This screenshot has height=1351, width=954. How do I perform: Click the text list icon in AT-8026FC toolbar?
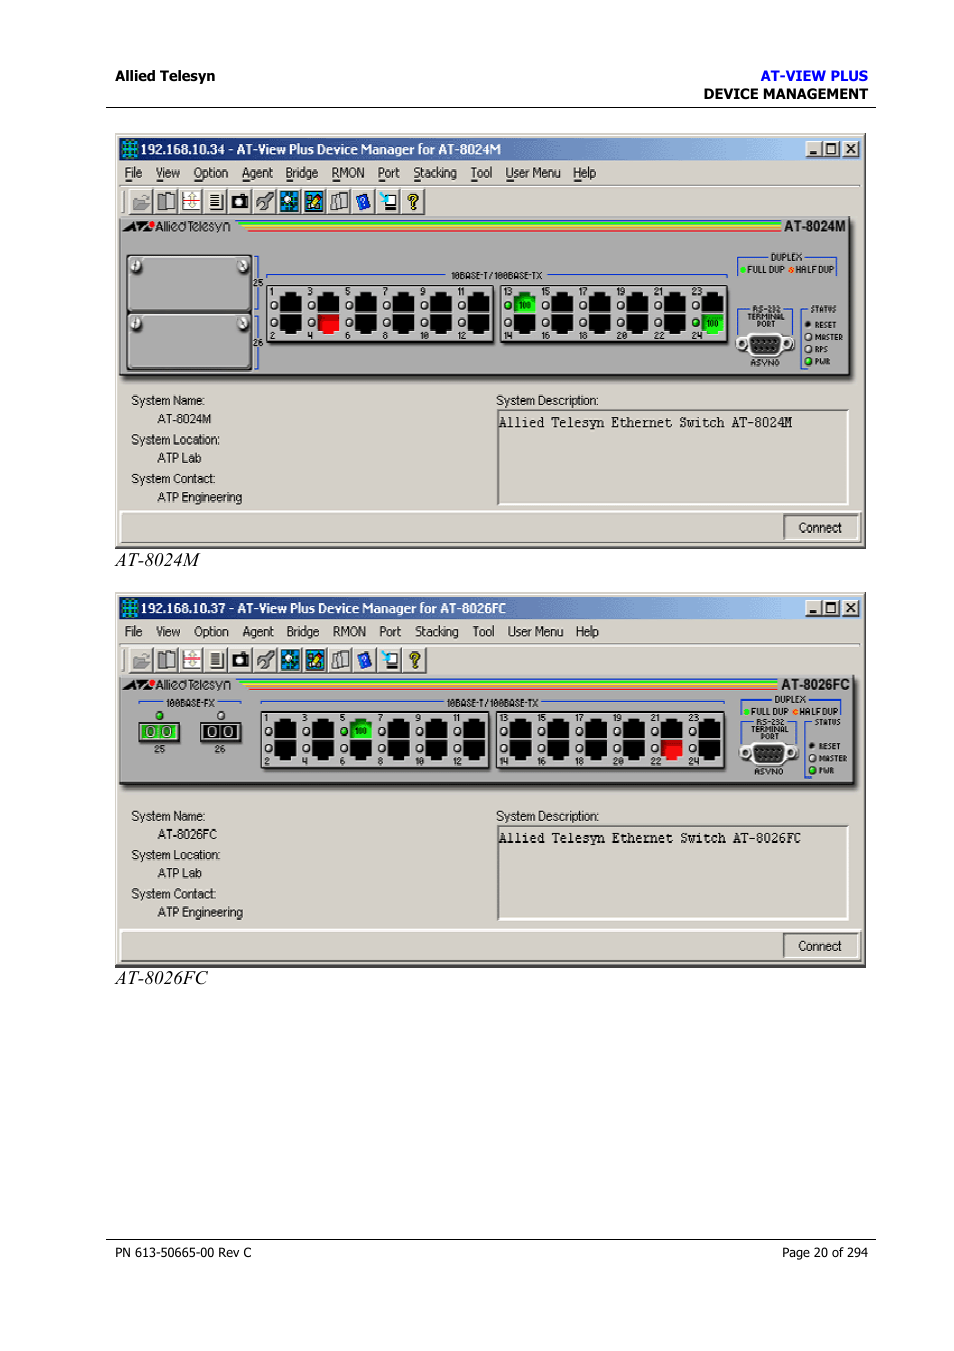[216, 660]
